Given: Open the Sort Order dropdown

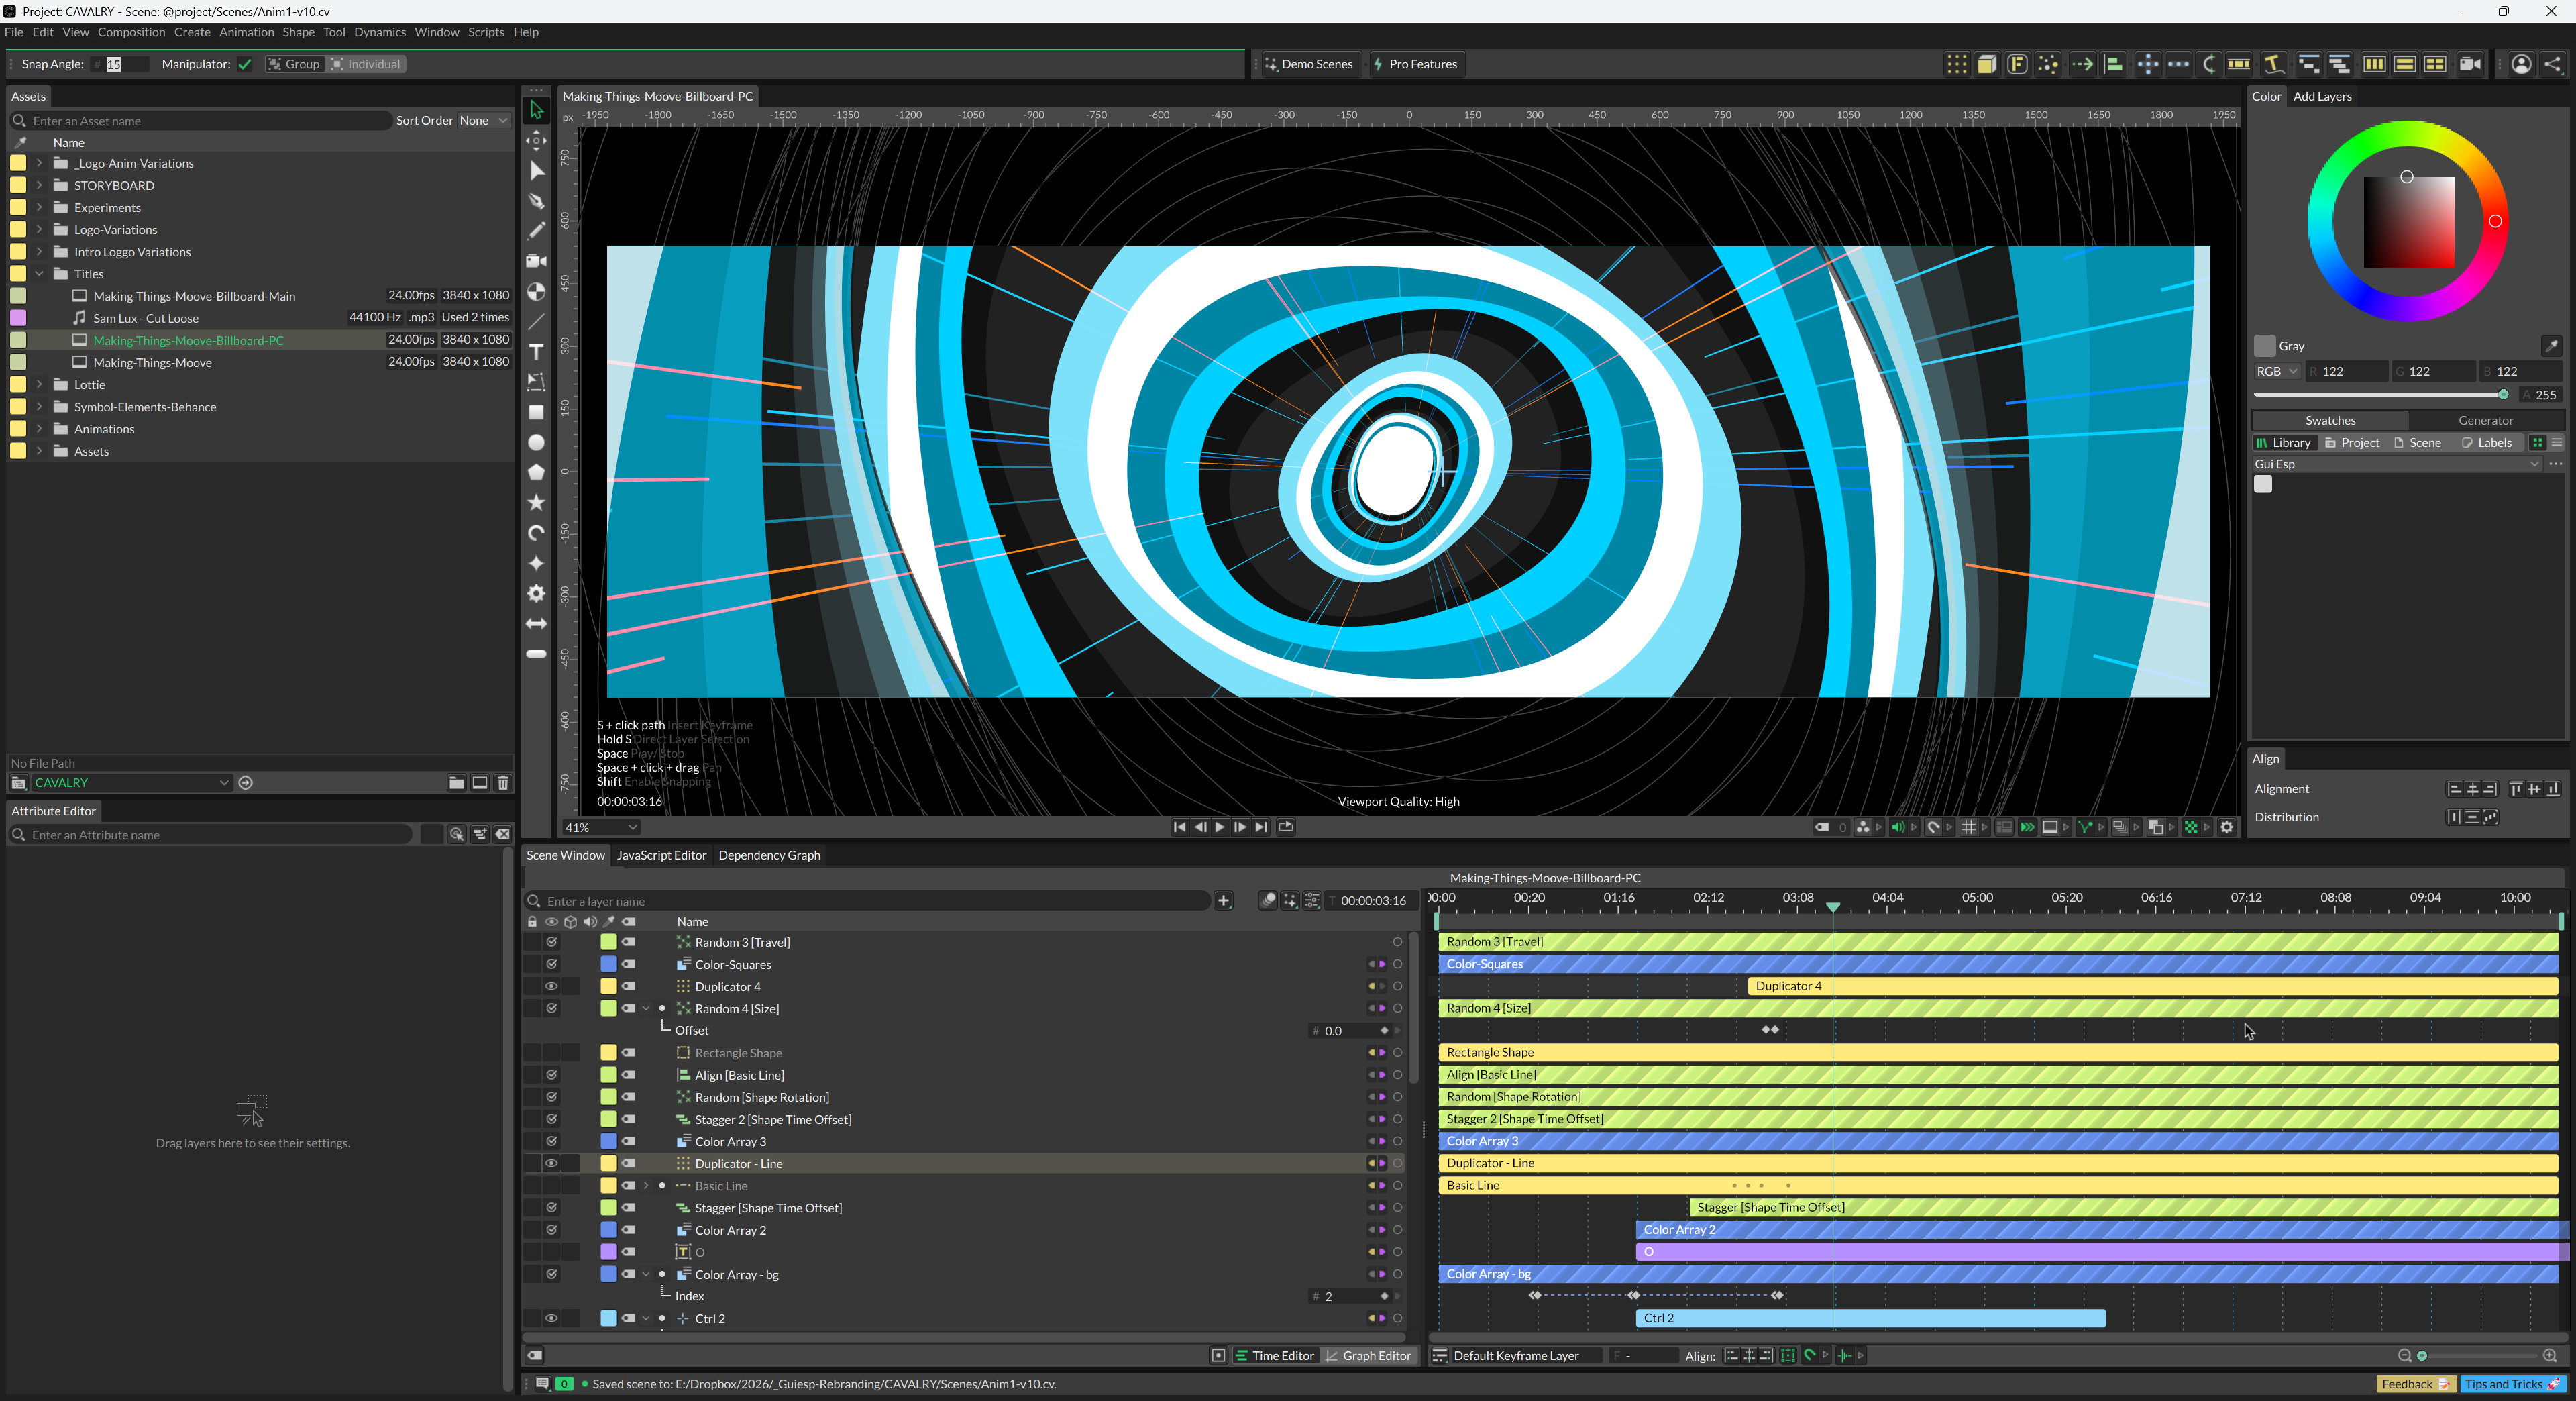Looking at the screenshot, I should [x=484, y=120].
